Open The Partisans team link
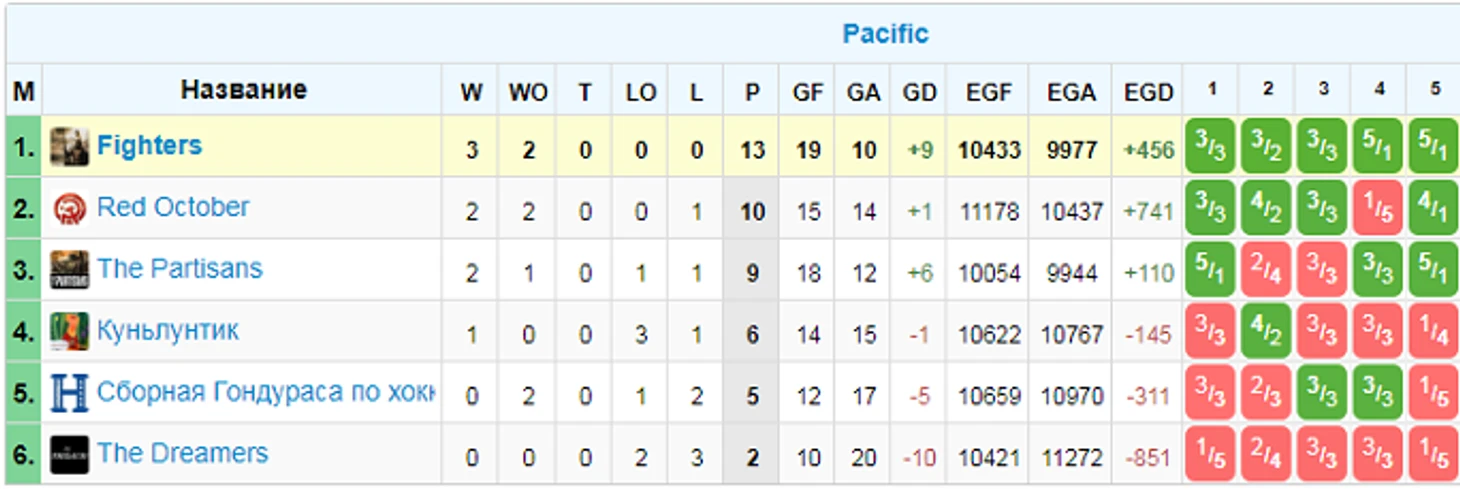This screenshot has width=1460, height=489. (x=179, y=269)
